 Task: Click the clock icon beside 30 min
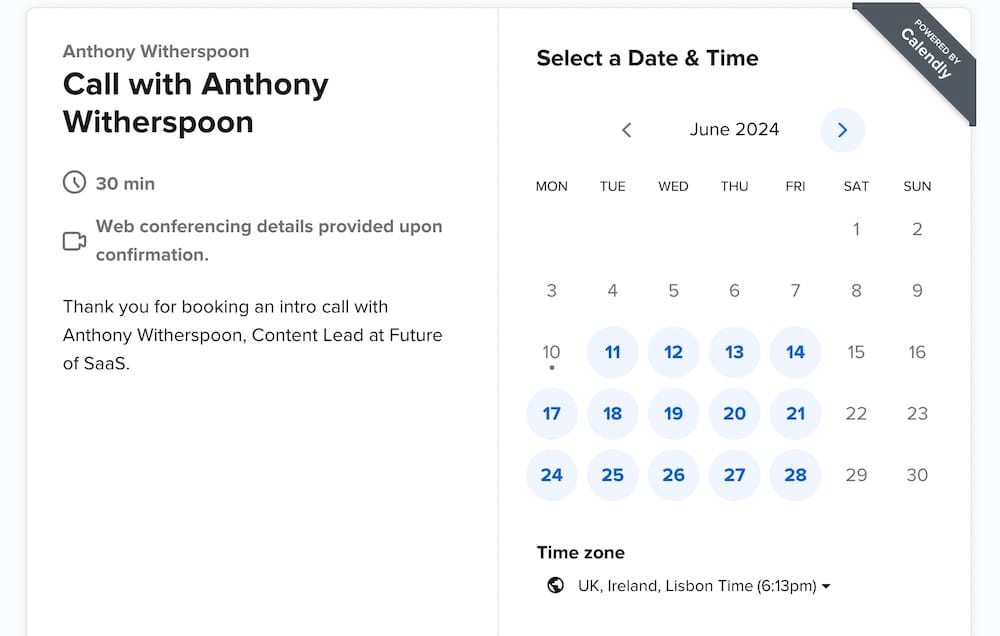74,183
